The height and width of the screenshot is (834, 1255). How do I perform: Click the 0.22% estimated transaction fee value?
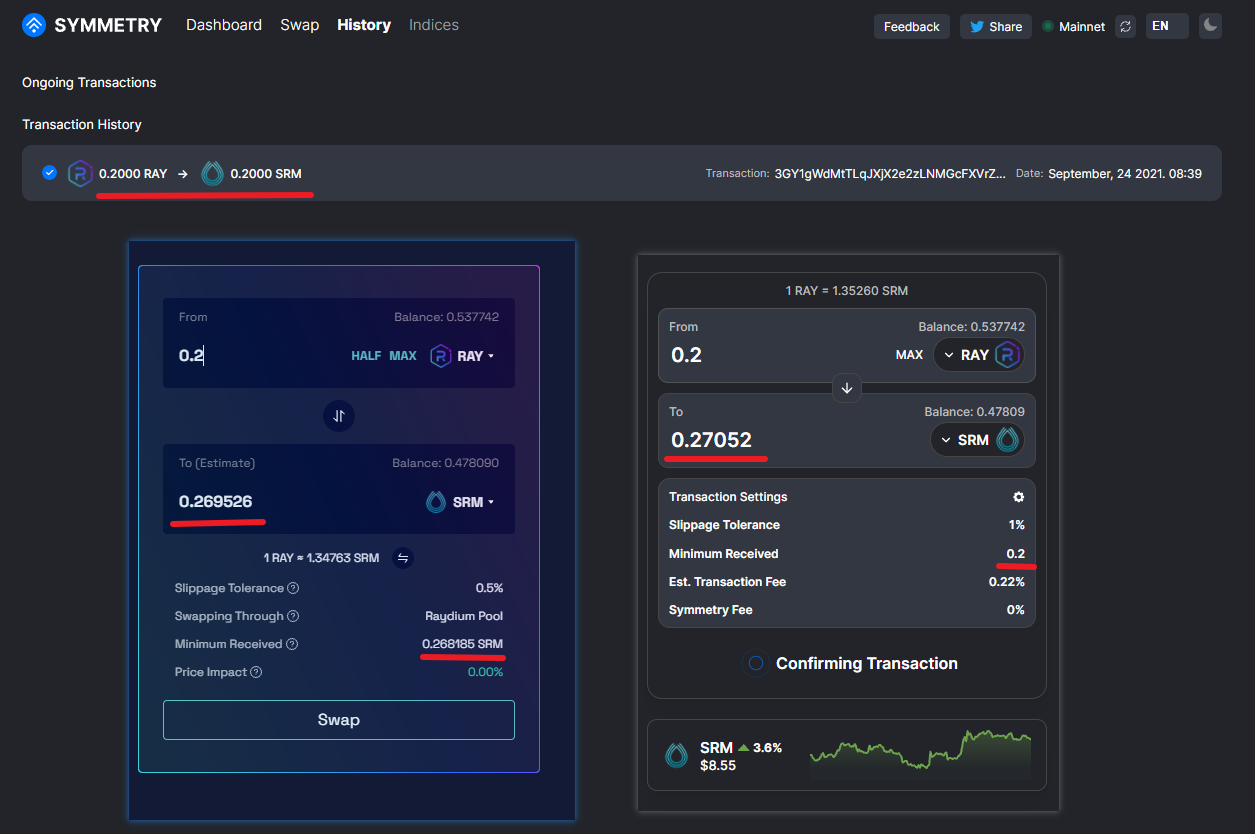(1007, 582)
